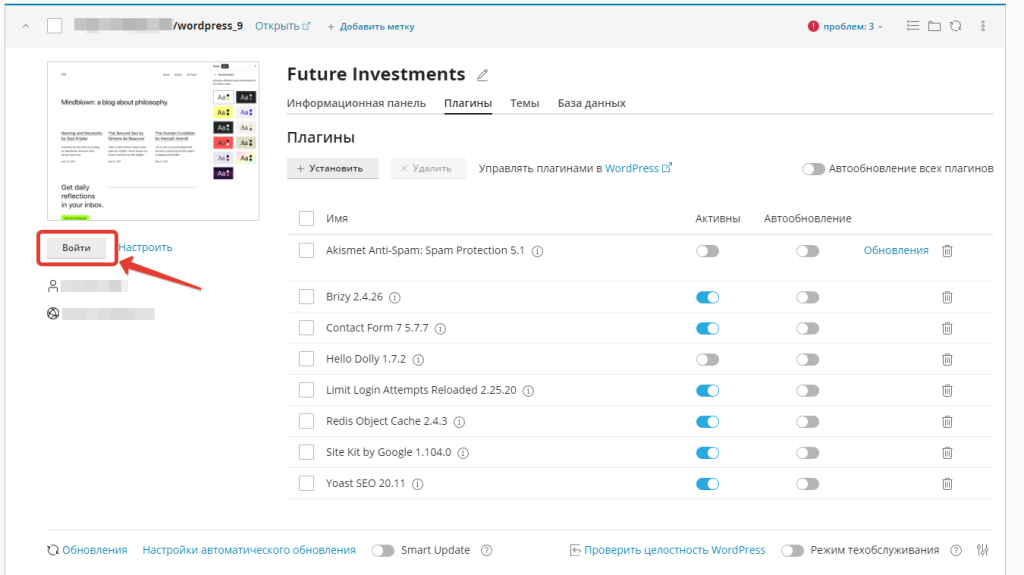The width and height of the screenshot is (1024, 575).
Task: Select Hello Dolly checkbox
Action: 306,359
